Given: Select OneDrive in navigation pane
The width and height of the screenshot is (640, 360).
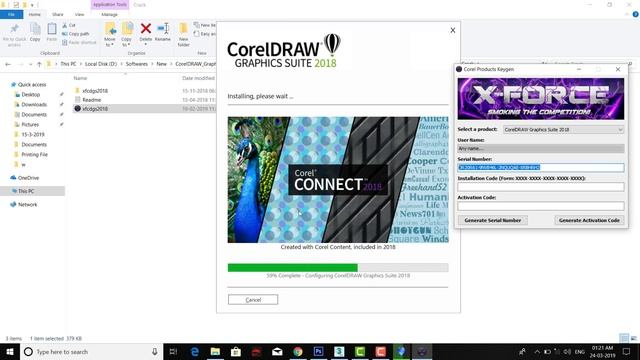Looking at the screenshot, I should 28,178.
